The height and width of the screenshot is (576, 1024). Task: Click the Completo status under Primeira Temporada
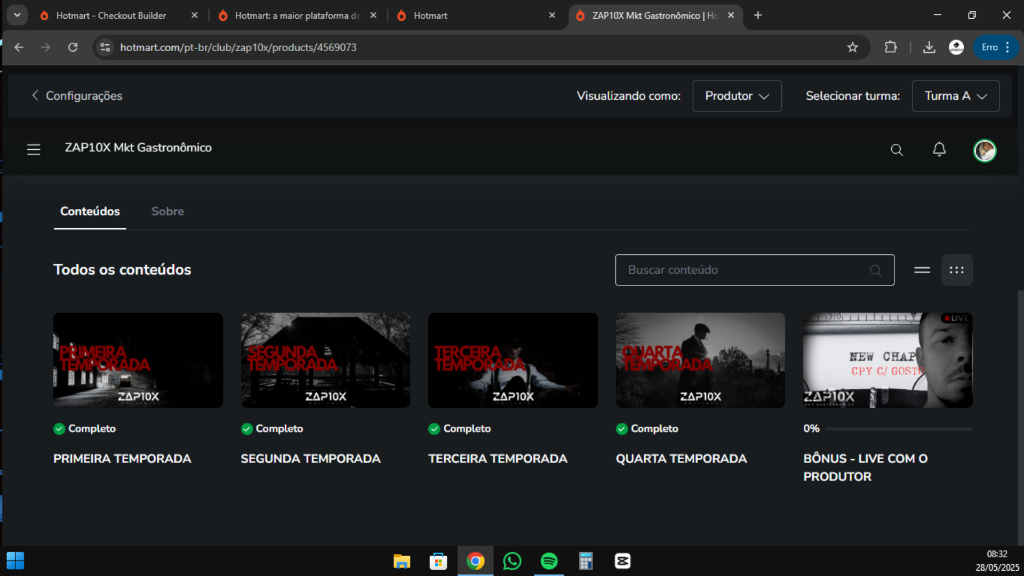point(85,428)
